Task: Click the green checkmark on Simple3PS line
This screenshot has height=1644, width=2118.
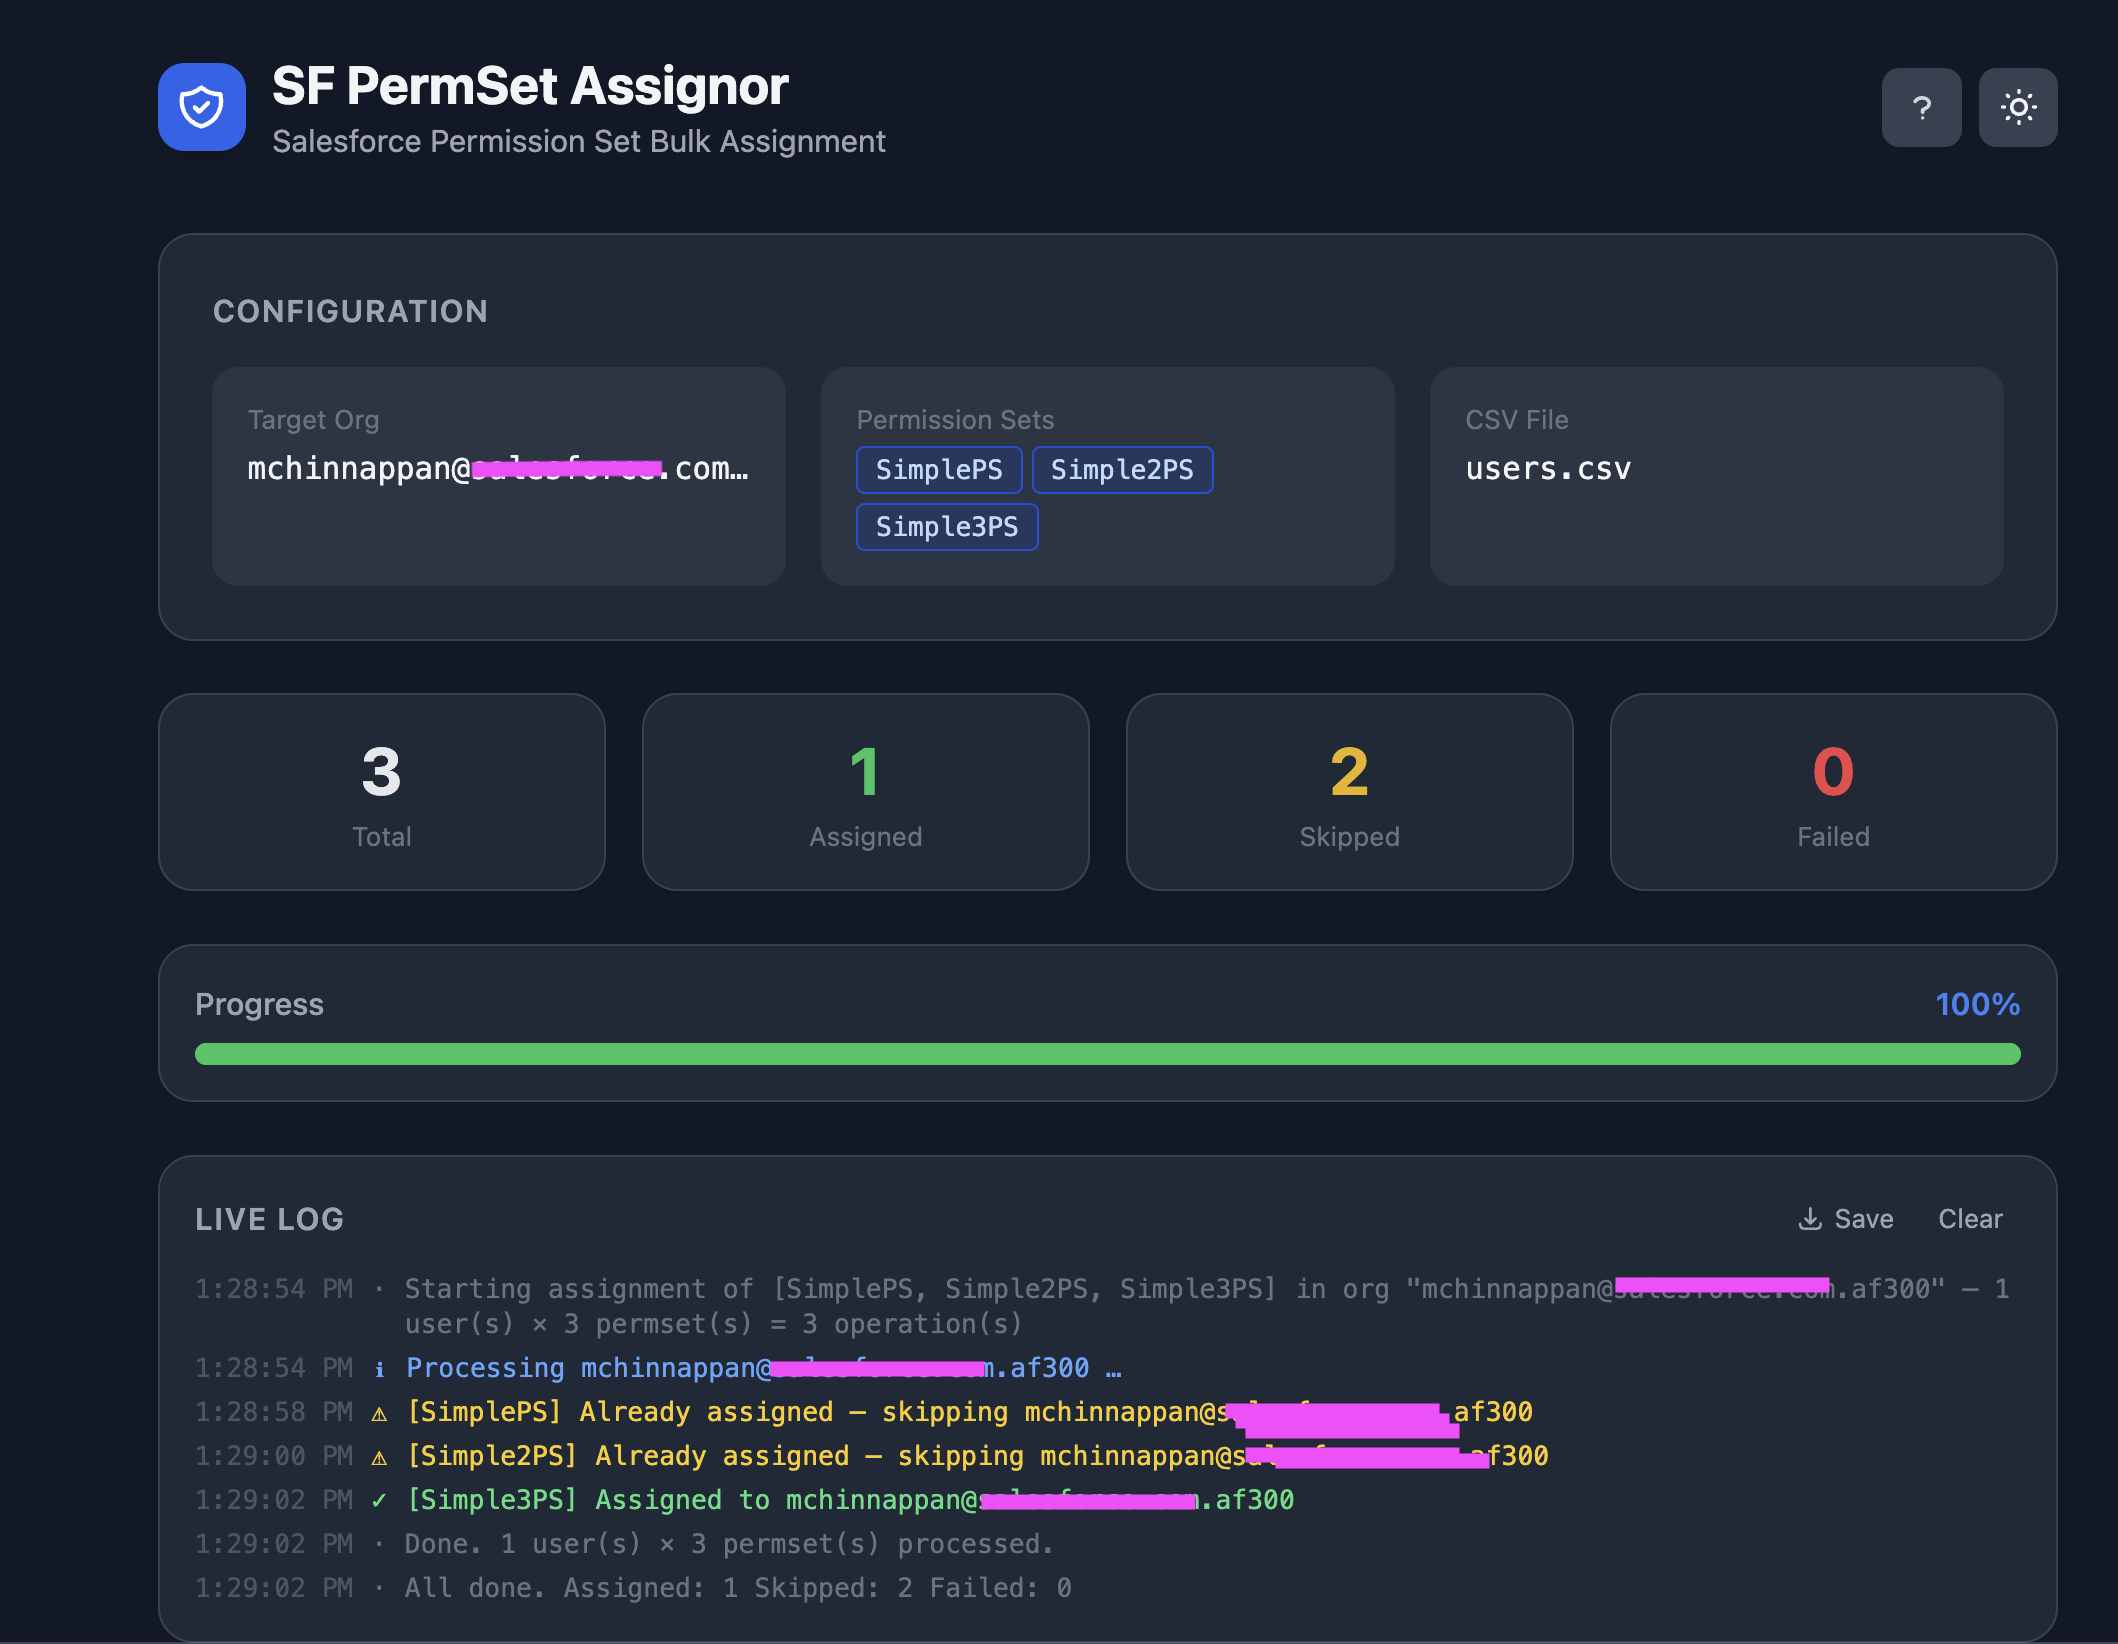Action: coord(379,1500)
